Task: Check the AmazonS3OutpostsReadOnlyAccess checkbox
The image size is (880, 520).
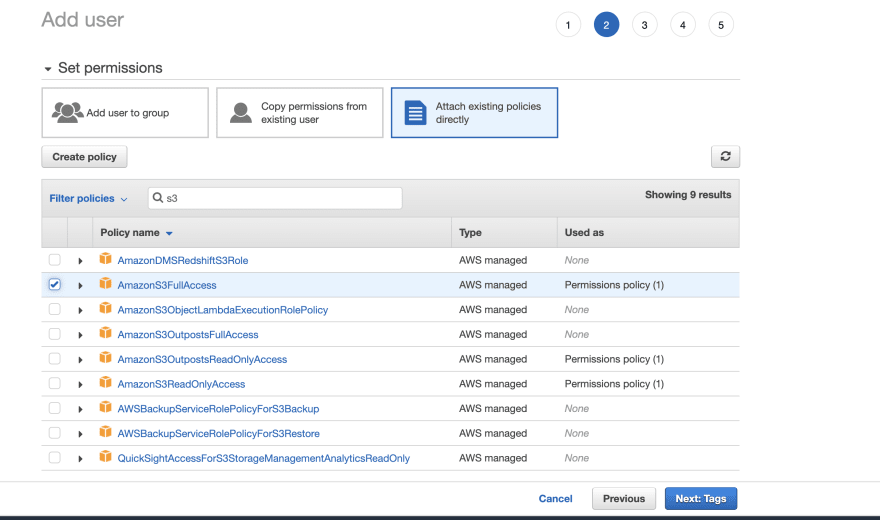Action: 54,358
